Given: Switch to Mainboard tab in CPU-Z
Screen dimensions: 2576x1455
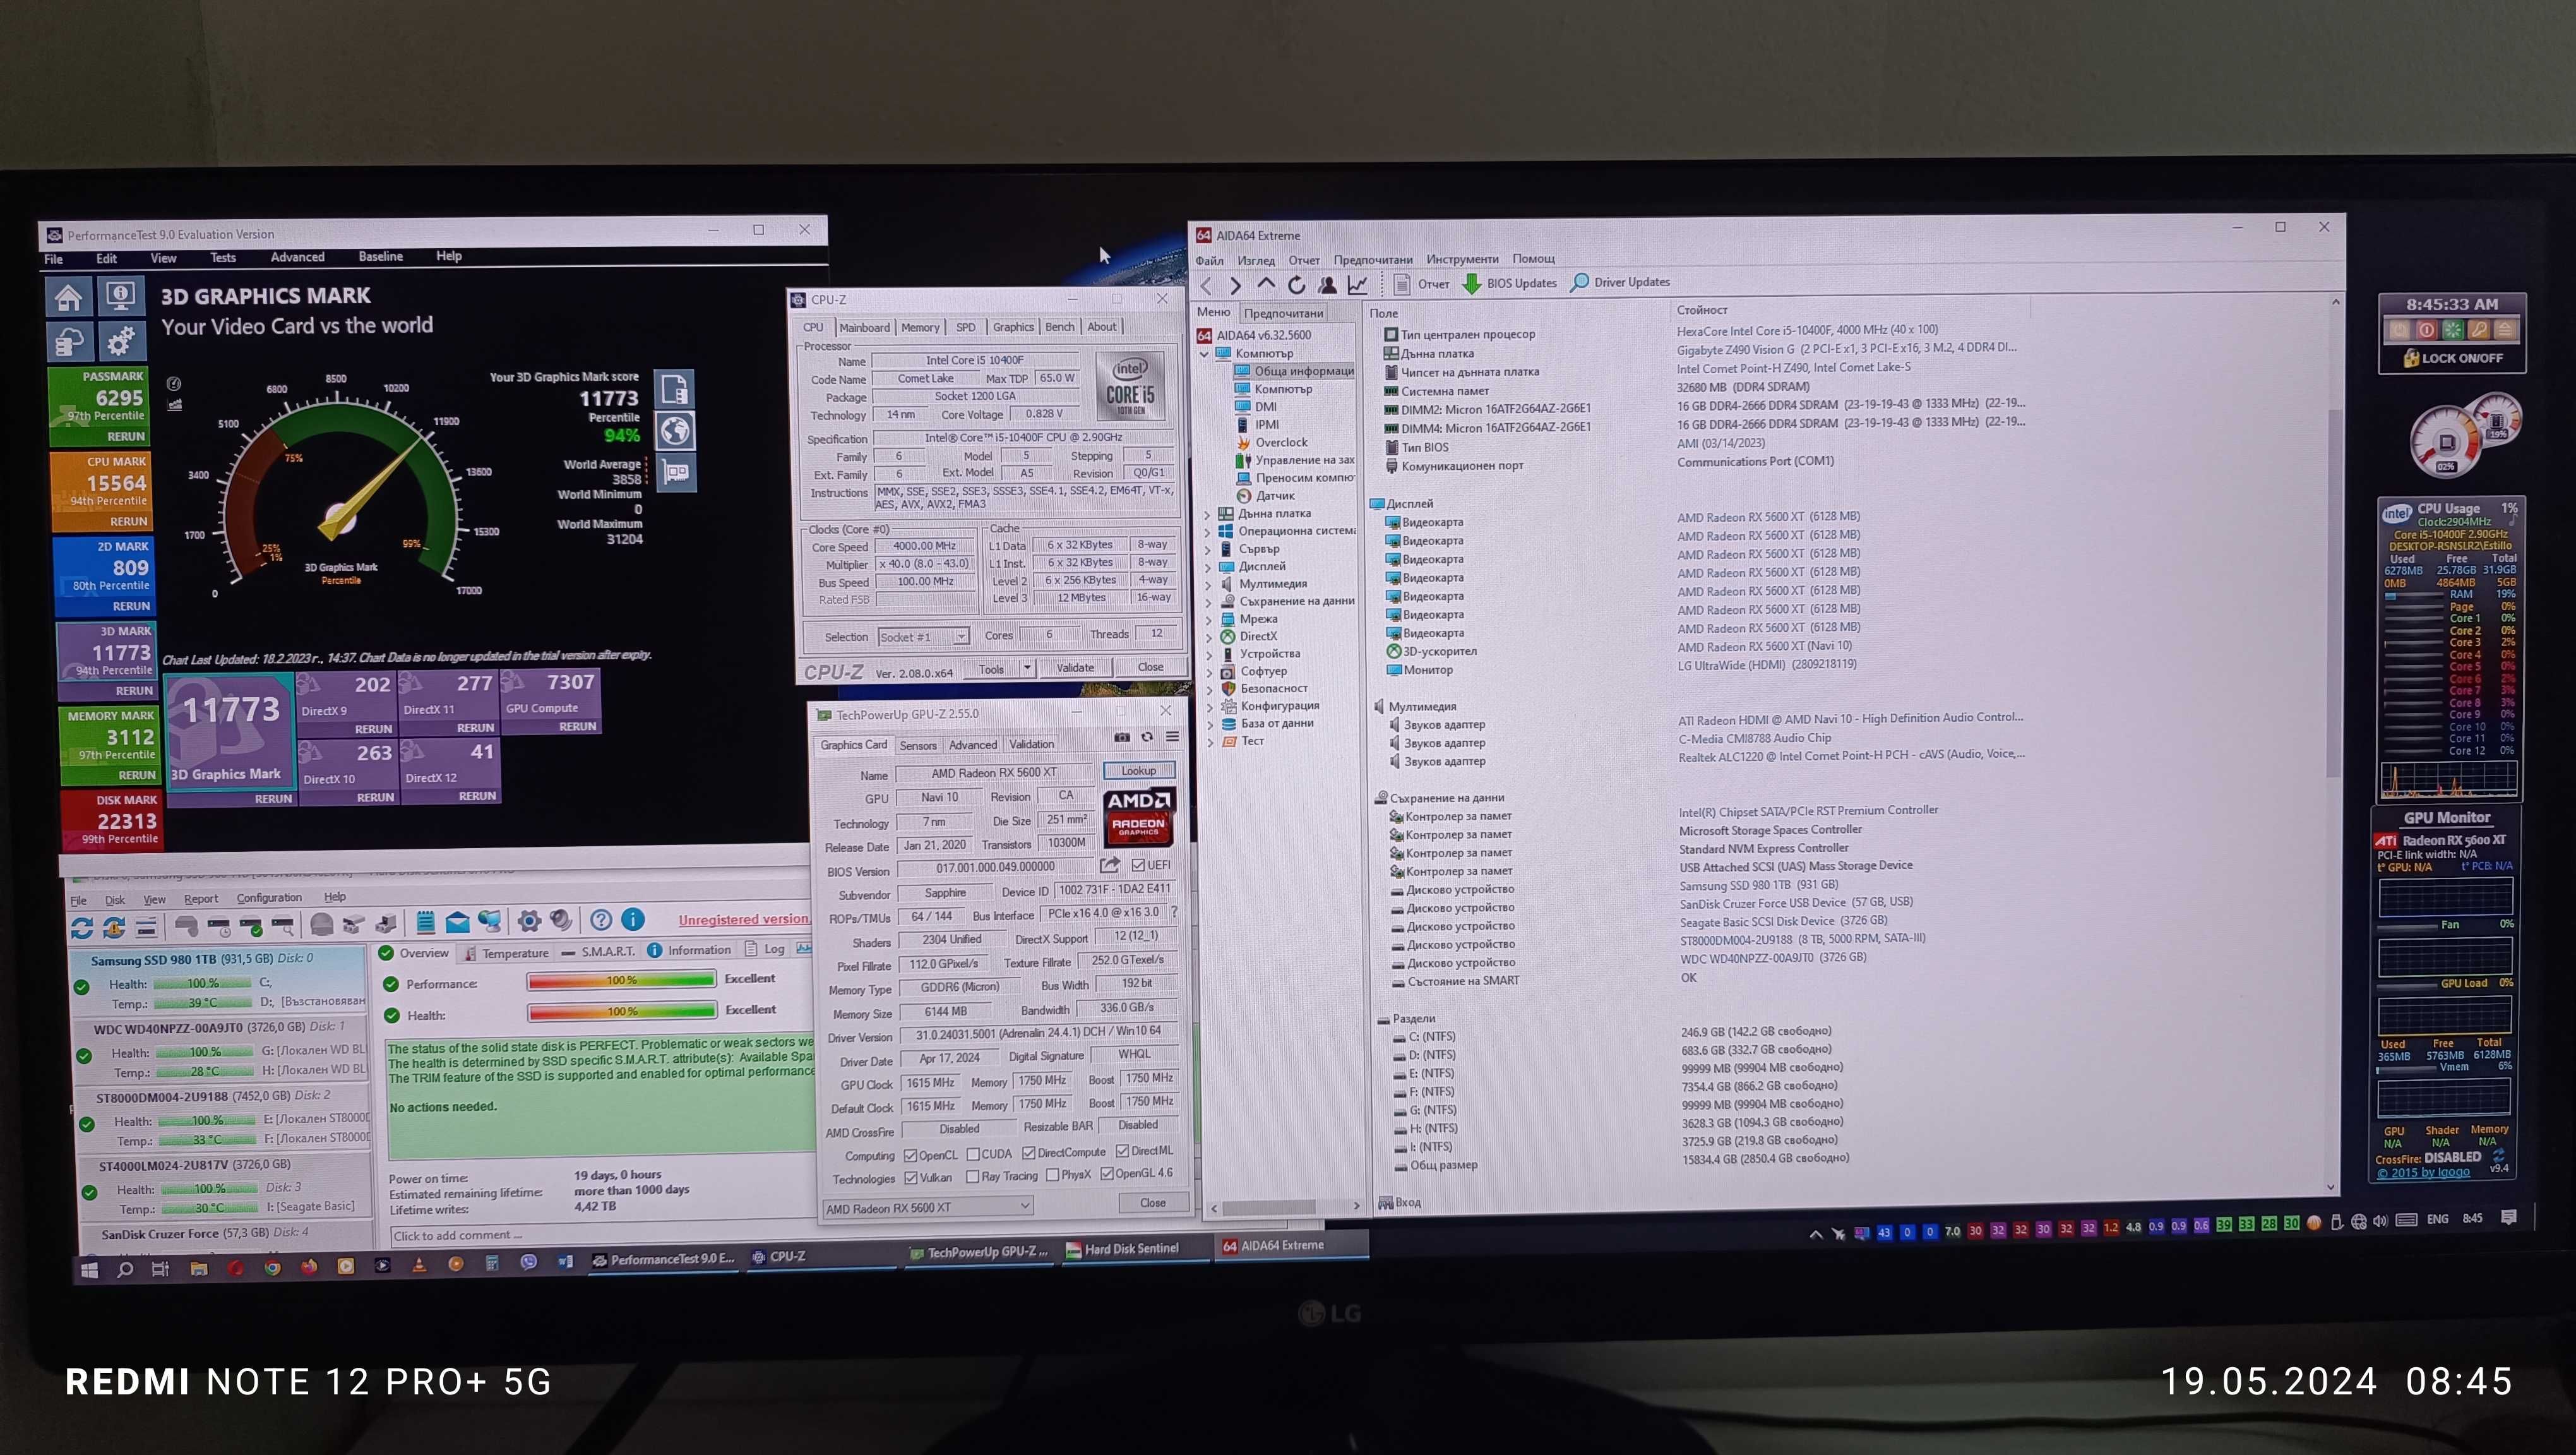Looking at the screenshot, I should pyautogui.click(x=864, y=328).
